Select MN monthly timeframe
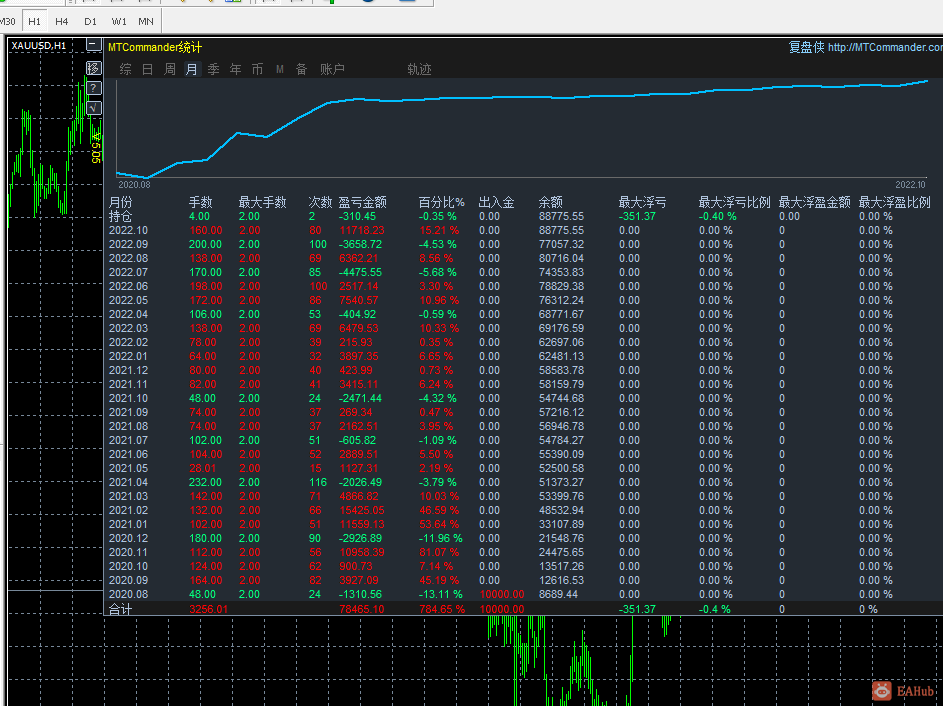This screenshot has width=943, height=706. click(x=146, y=20)
